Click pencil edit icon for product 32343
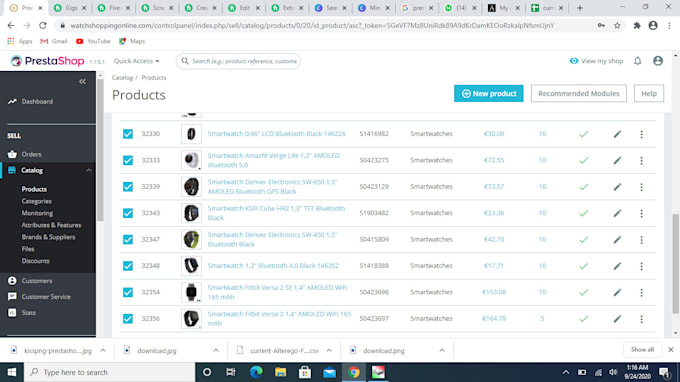This screenshot has width=680, height=382. (x=617, y=213)
